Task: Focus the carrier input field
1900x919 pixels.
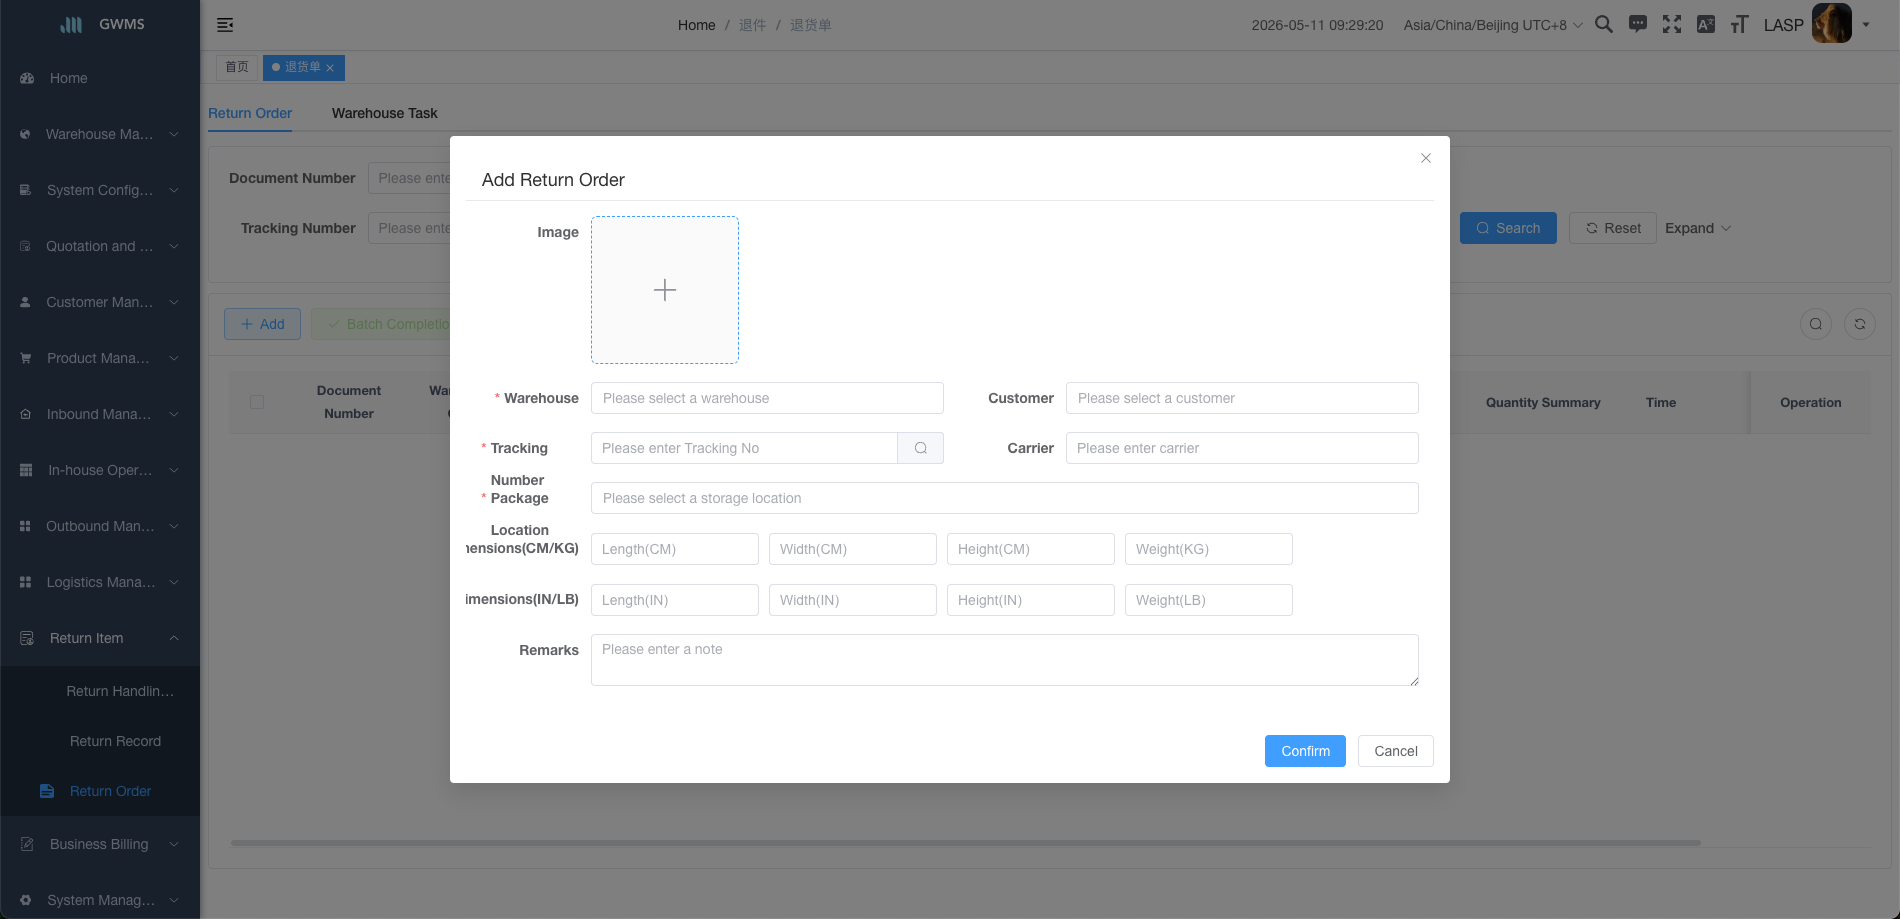Action: tap(1242, 448)
